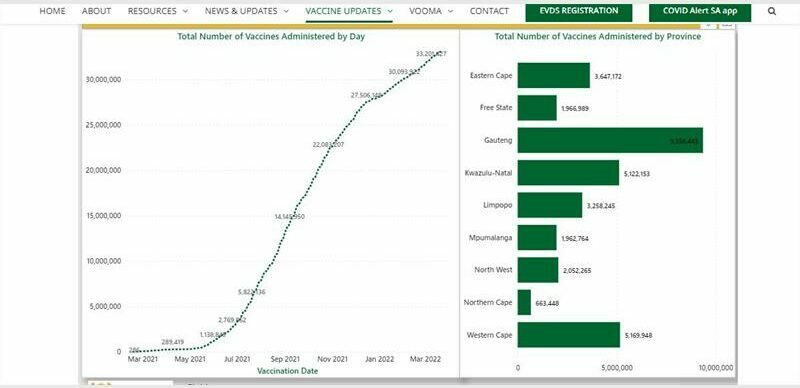Open the About menu item
The width and height of the screenshot is (800, 388).
coord(96,11)
